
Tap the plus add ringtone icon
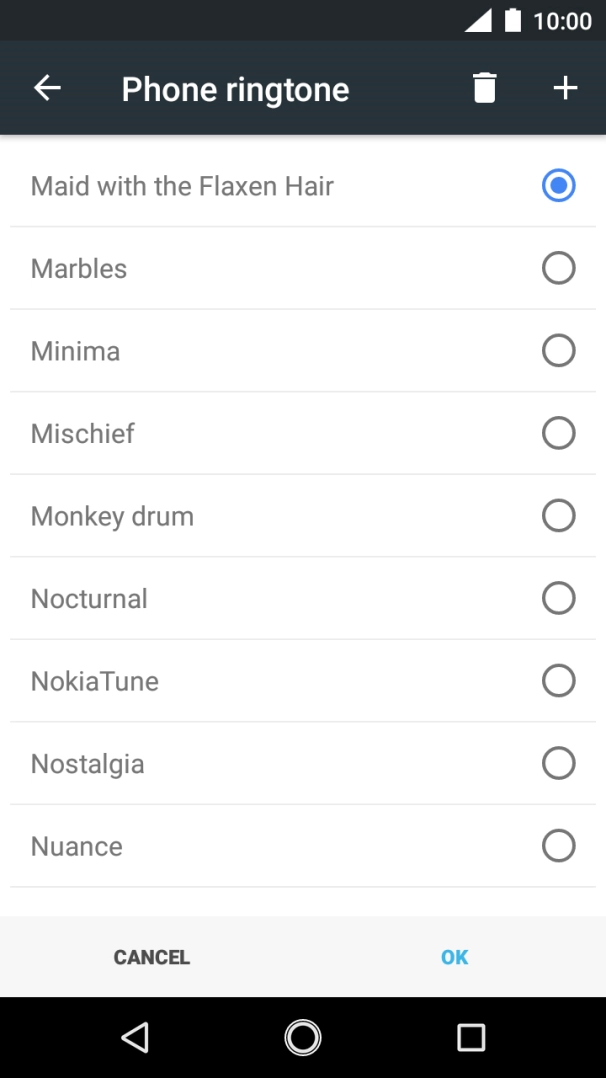click(x=565, y=88)
